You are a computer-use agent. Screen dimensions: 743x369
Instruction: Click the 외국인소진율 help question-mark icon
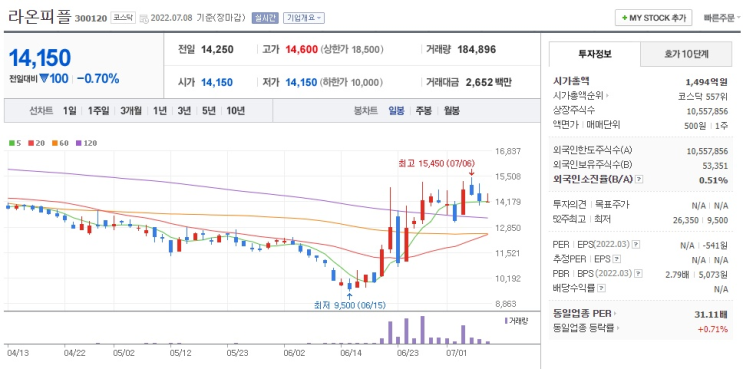639,180
